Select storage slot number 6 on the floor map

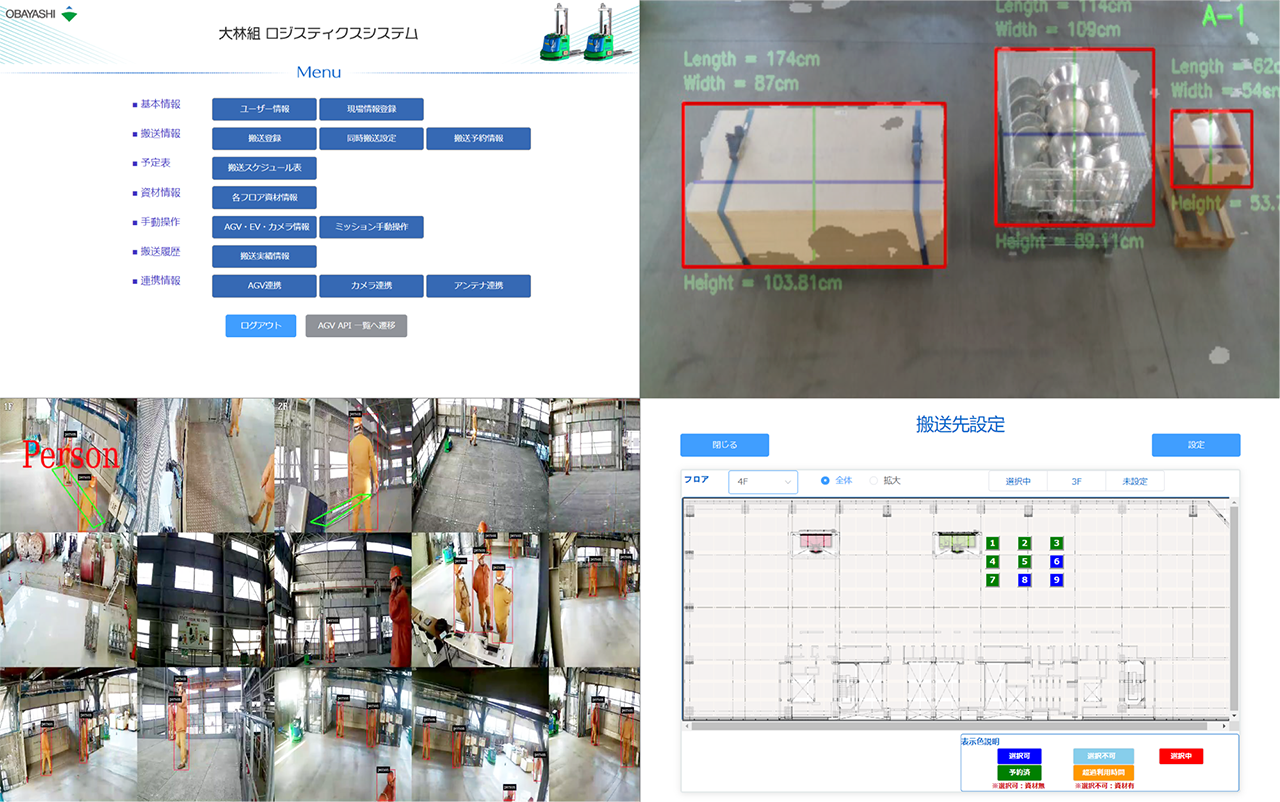point(1056,562)
